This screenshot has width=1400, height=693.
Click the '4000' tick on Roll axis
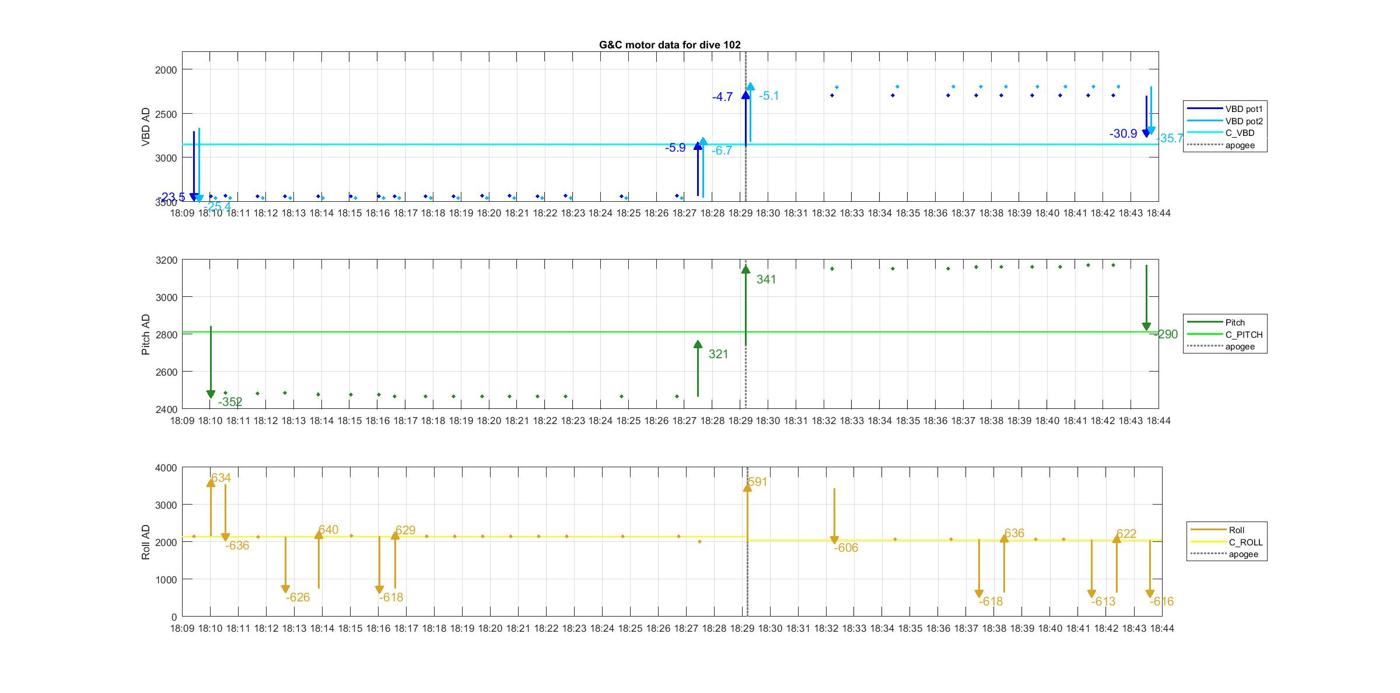166,468
